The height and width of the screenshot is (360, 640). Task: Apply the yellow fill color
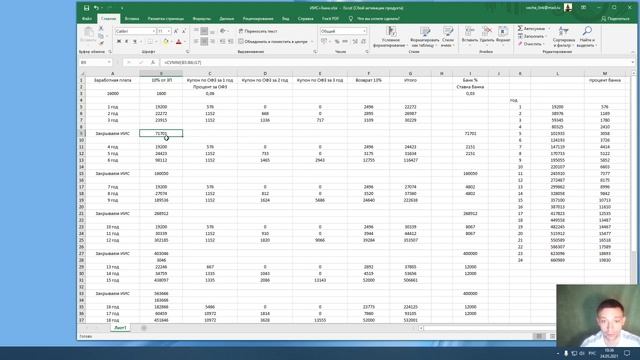(x=165, y=42)
